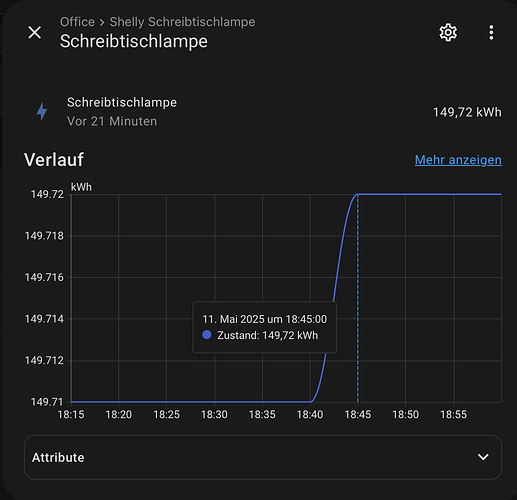This screenshot has width=517, height=500.
Task: Click the chevron arrow in Attribute row
Action: tap(483, 457)
